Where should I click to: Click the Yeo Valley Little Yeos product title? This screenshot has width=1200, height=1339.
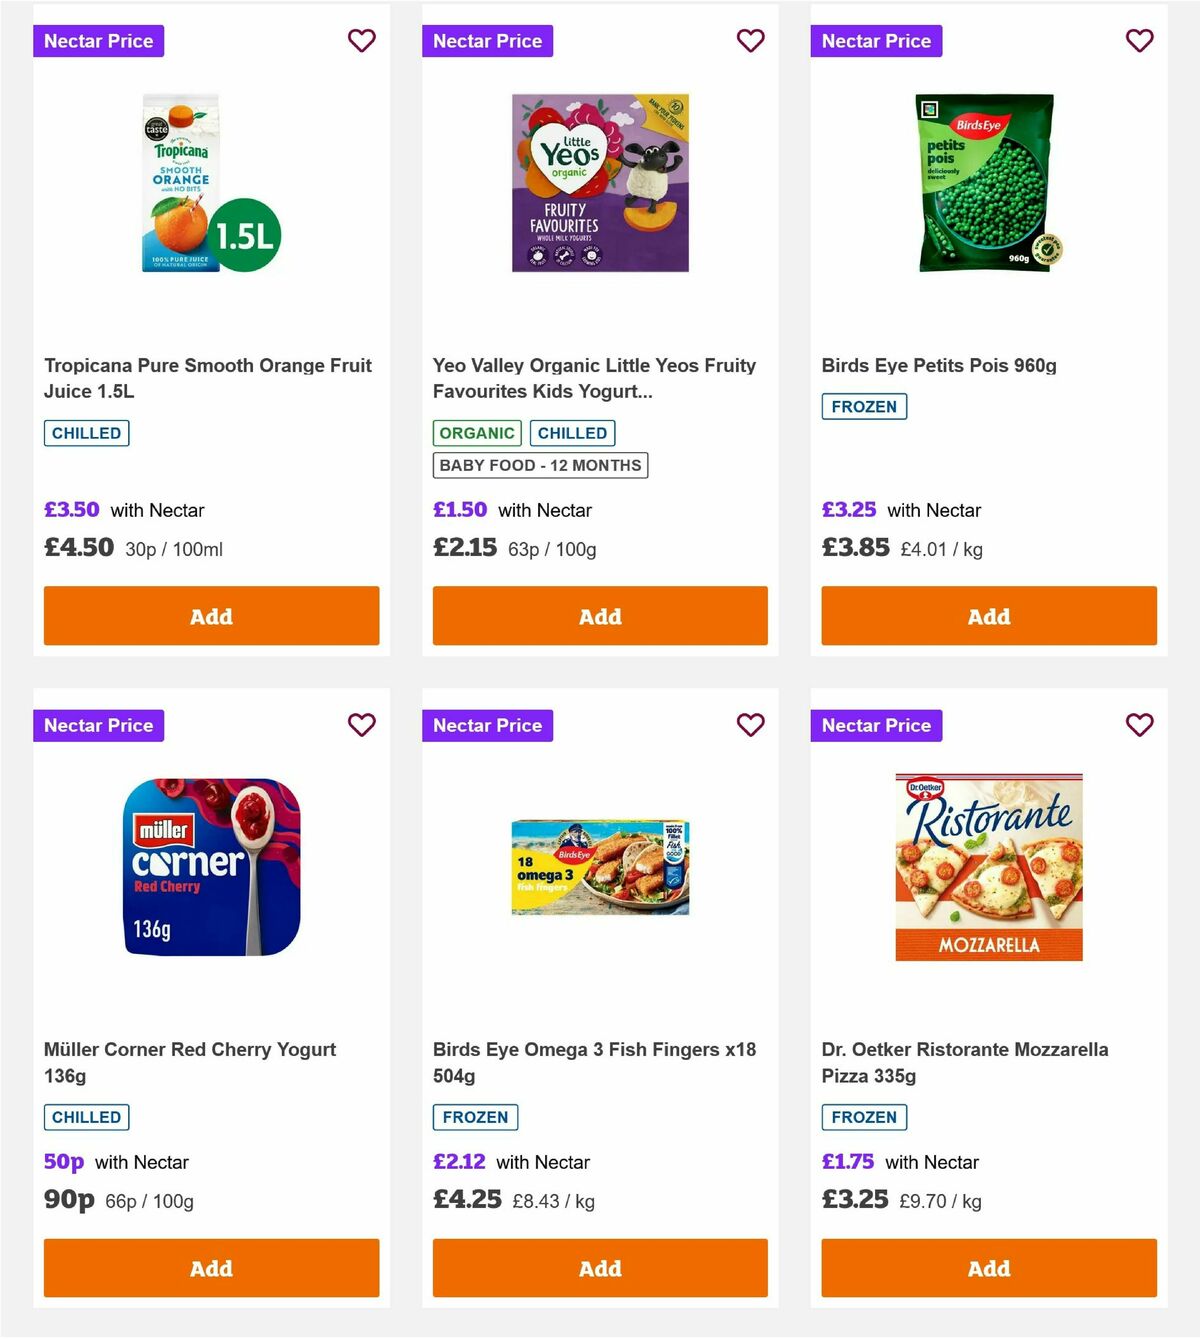[x=594, y=378]
